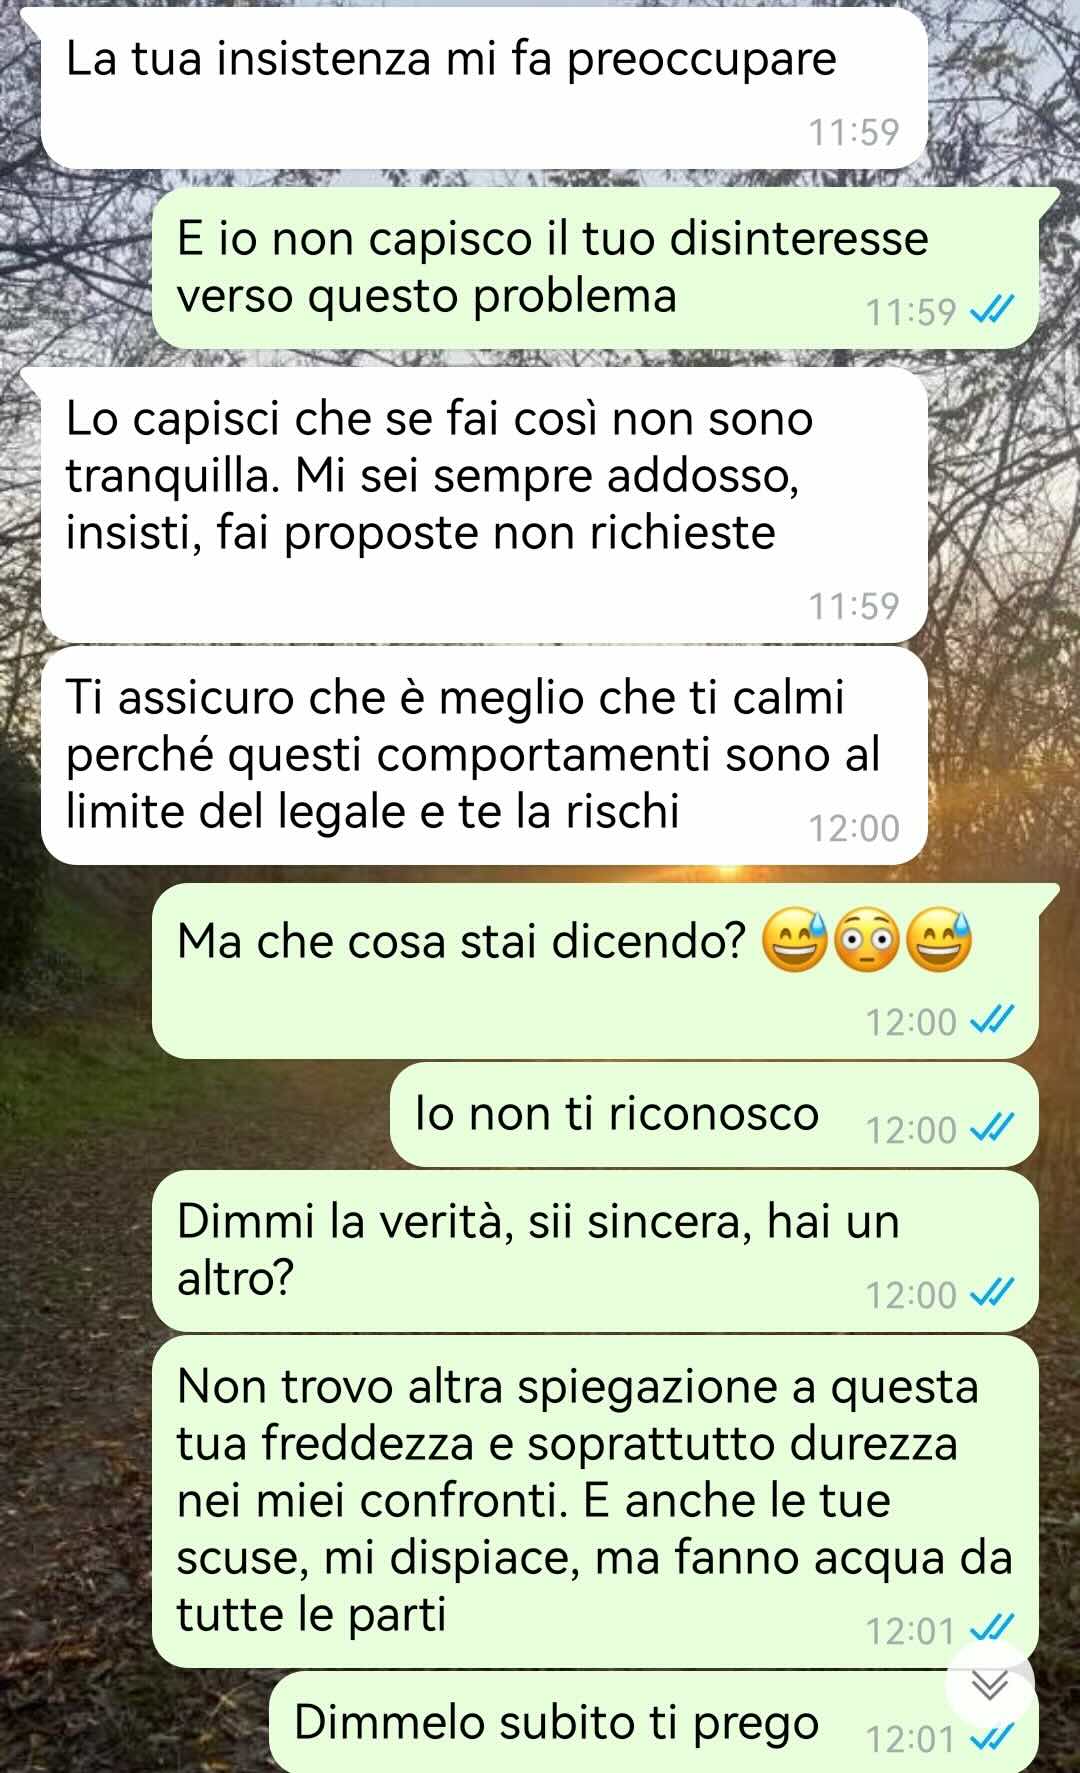This screenshot has height=1773, width=1080.
Task: Select message "Ma che cosa stai dicendo?"
Action: pyautogui.click(x=596, y=970)
